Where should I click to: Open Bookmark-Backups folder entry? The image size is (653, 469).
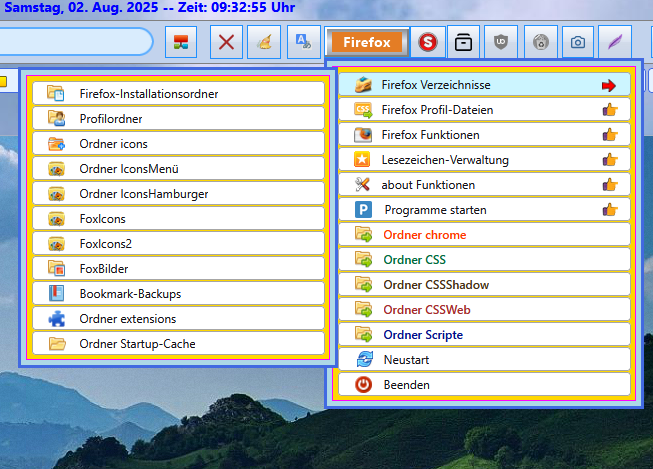point(178,294)
